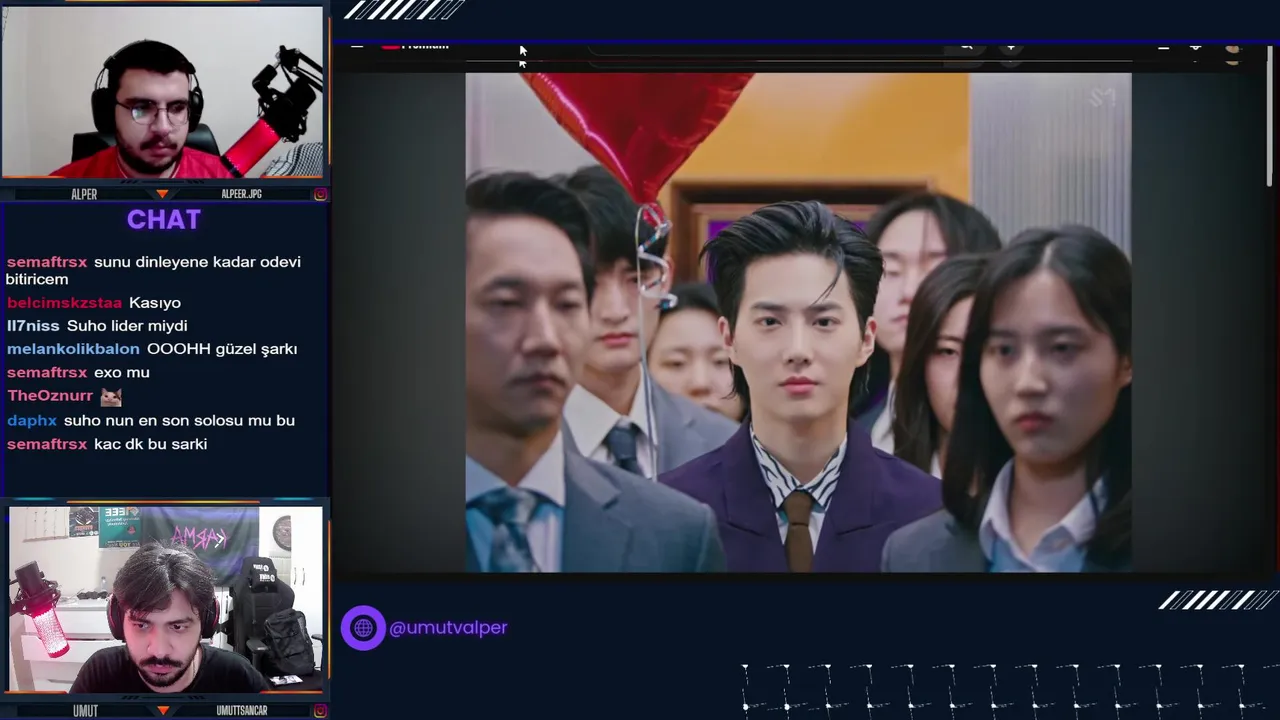Click username belcimskzstaa in chat
1280x720 pixels.
point(64,303)
